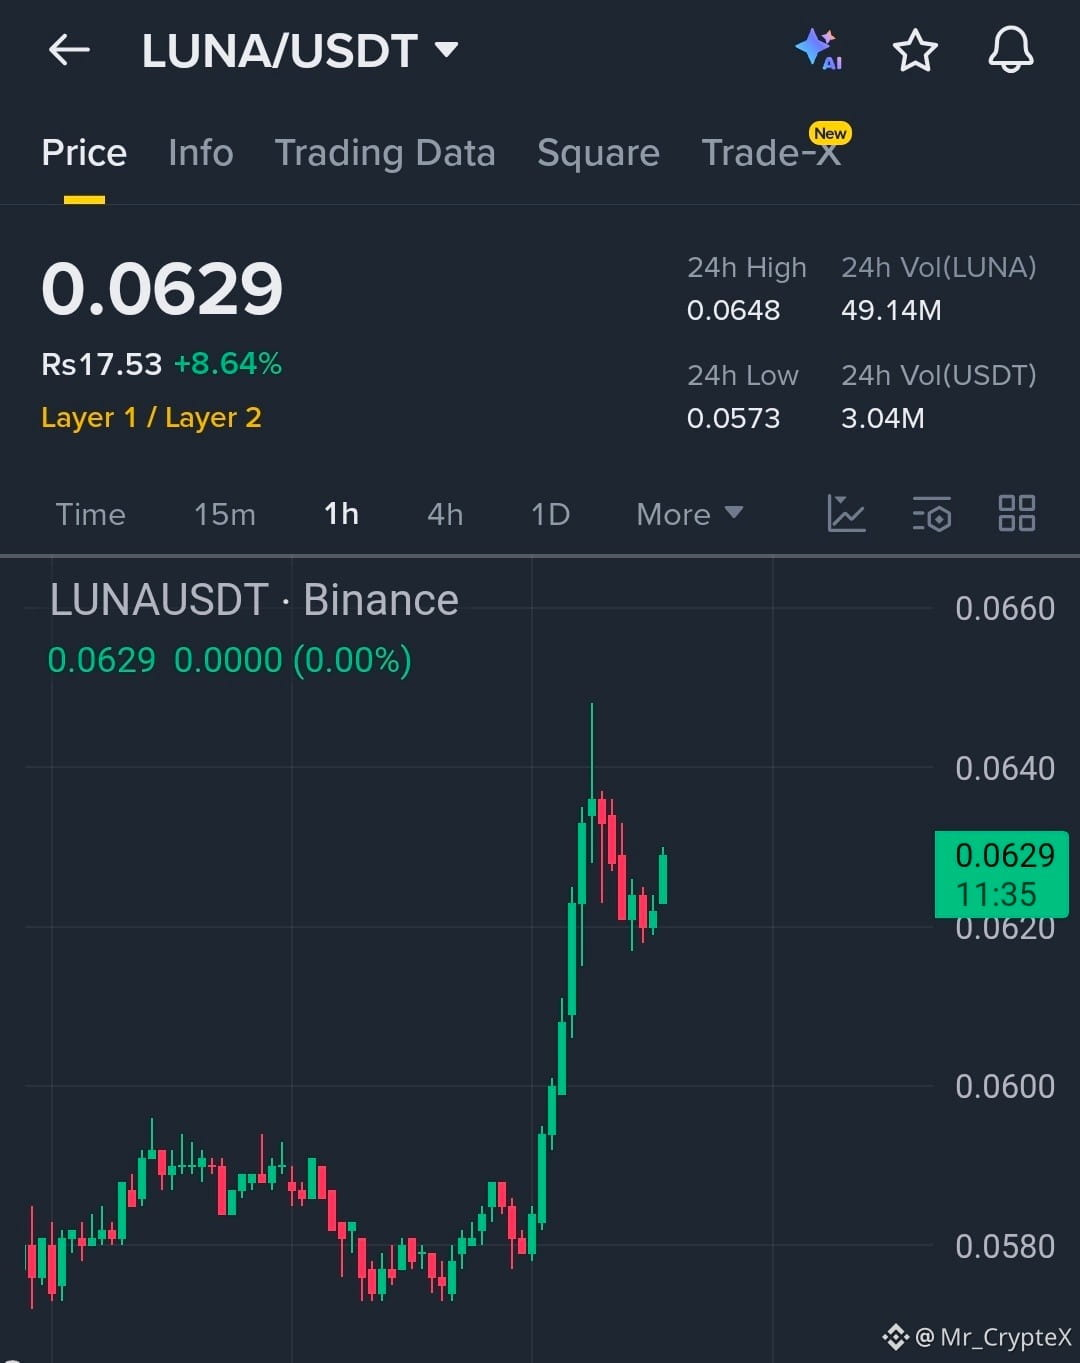
Task: Tap the Layer 1 / Layer 2 tag
Action: (x=151, y=417)
